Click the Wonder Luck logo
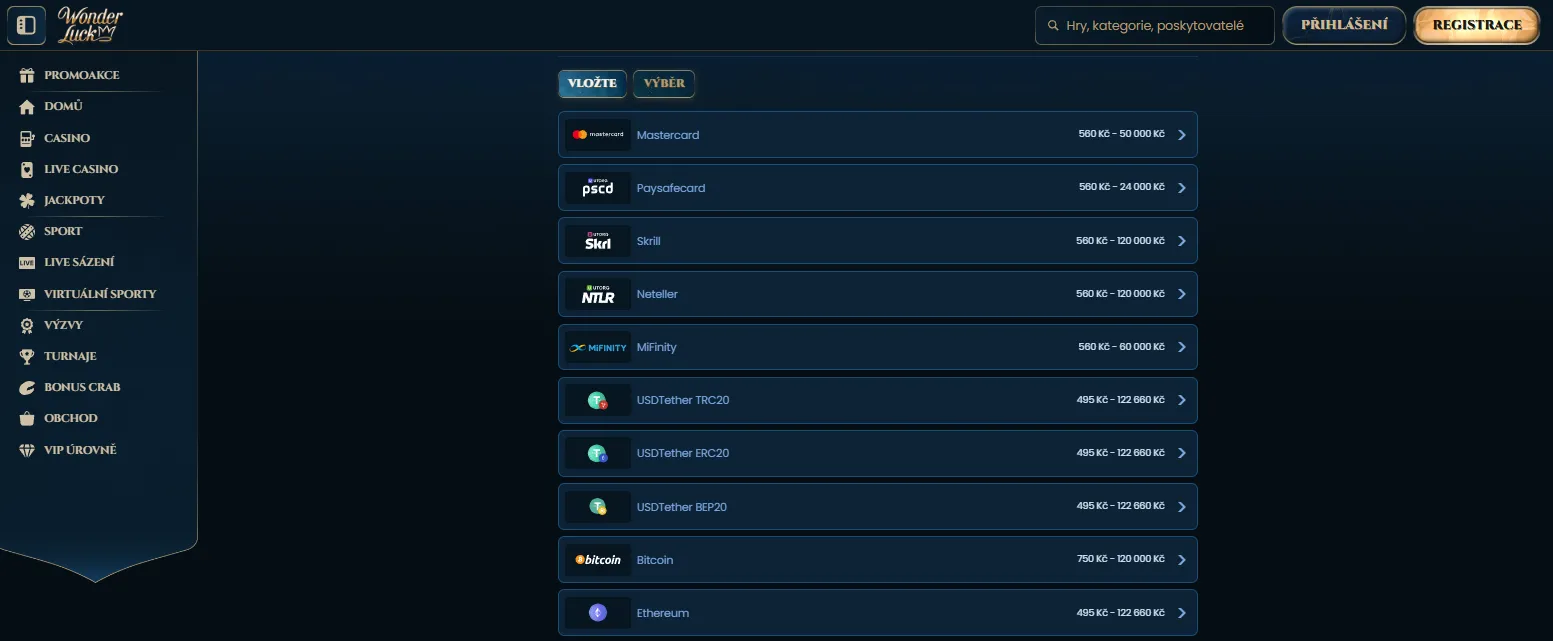The height and width of the screenshot is (641, 1553). coord(90,25)
